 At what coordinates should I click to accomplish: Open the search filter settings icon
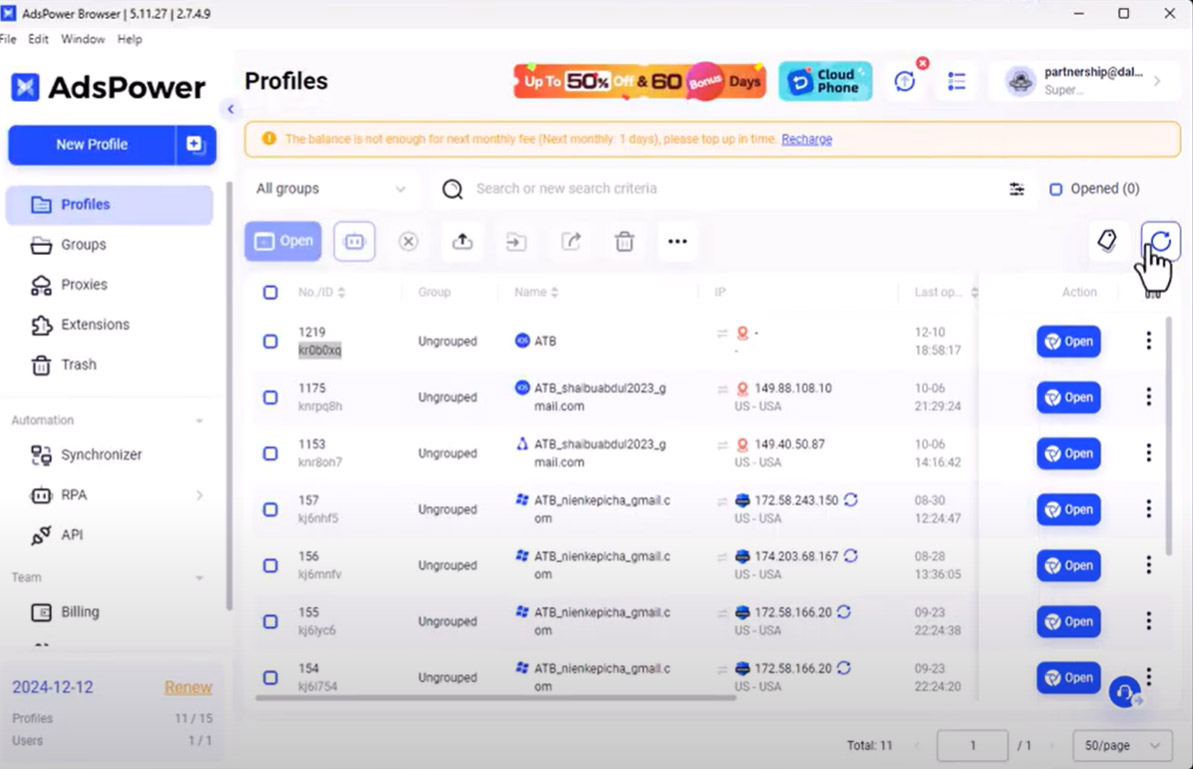pyautogui.click(x=1016, y=189)
